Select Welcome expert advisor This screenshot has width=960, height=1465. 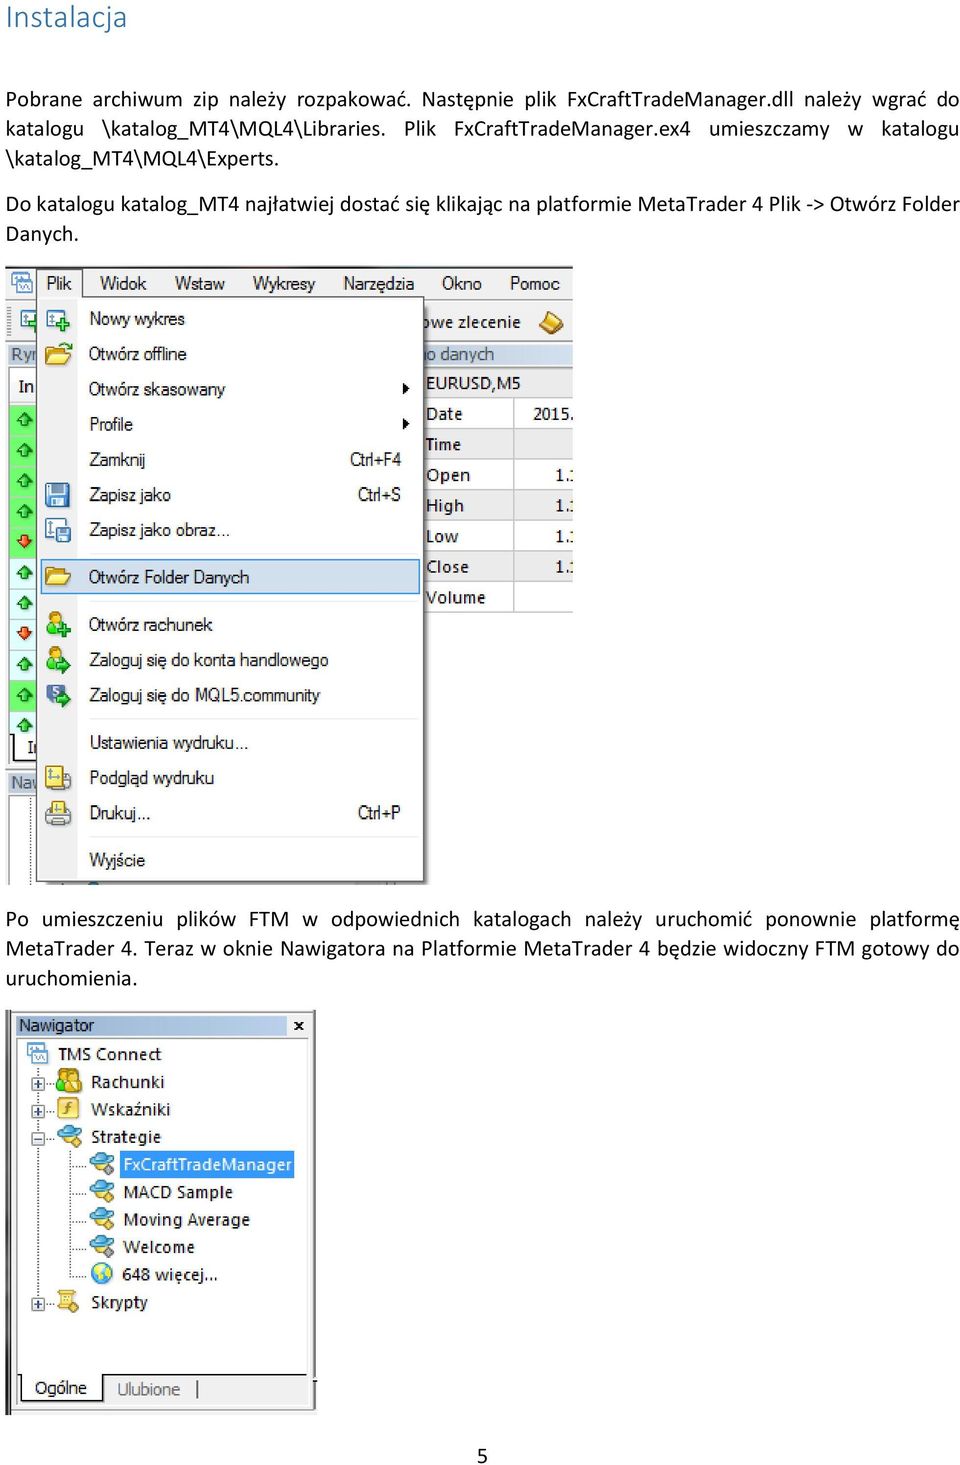(159, 1247)
